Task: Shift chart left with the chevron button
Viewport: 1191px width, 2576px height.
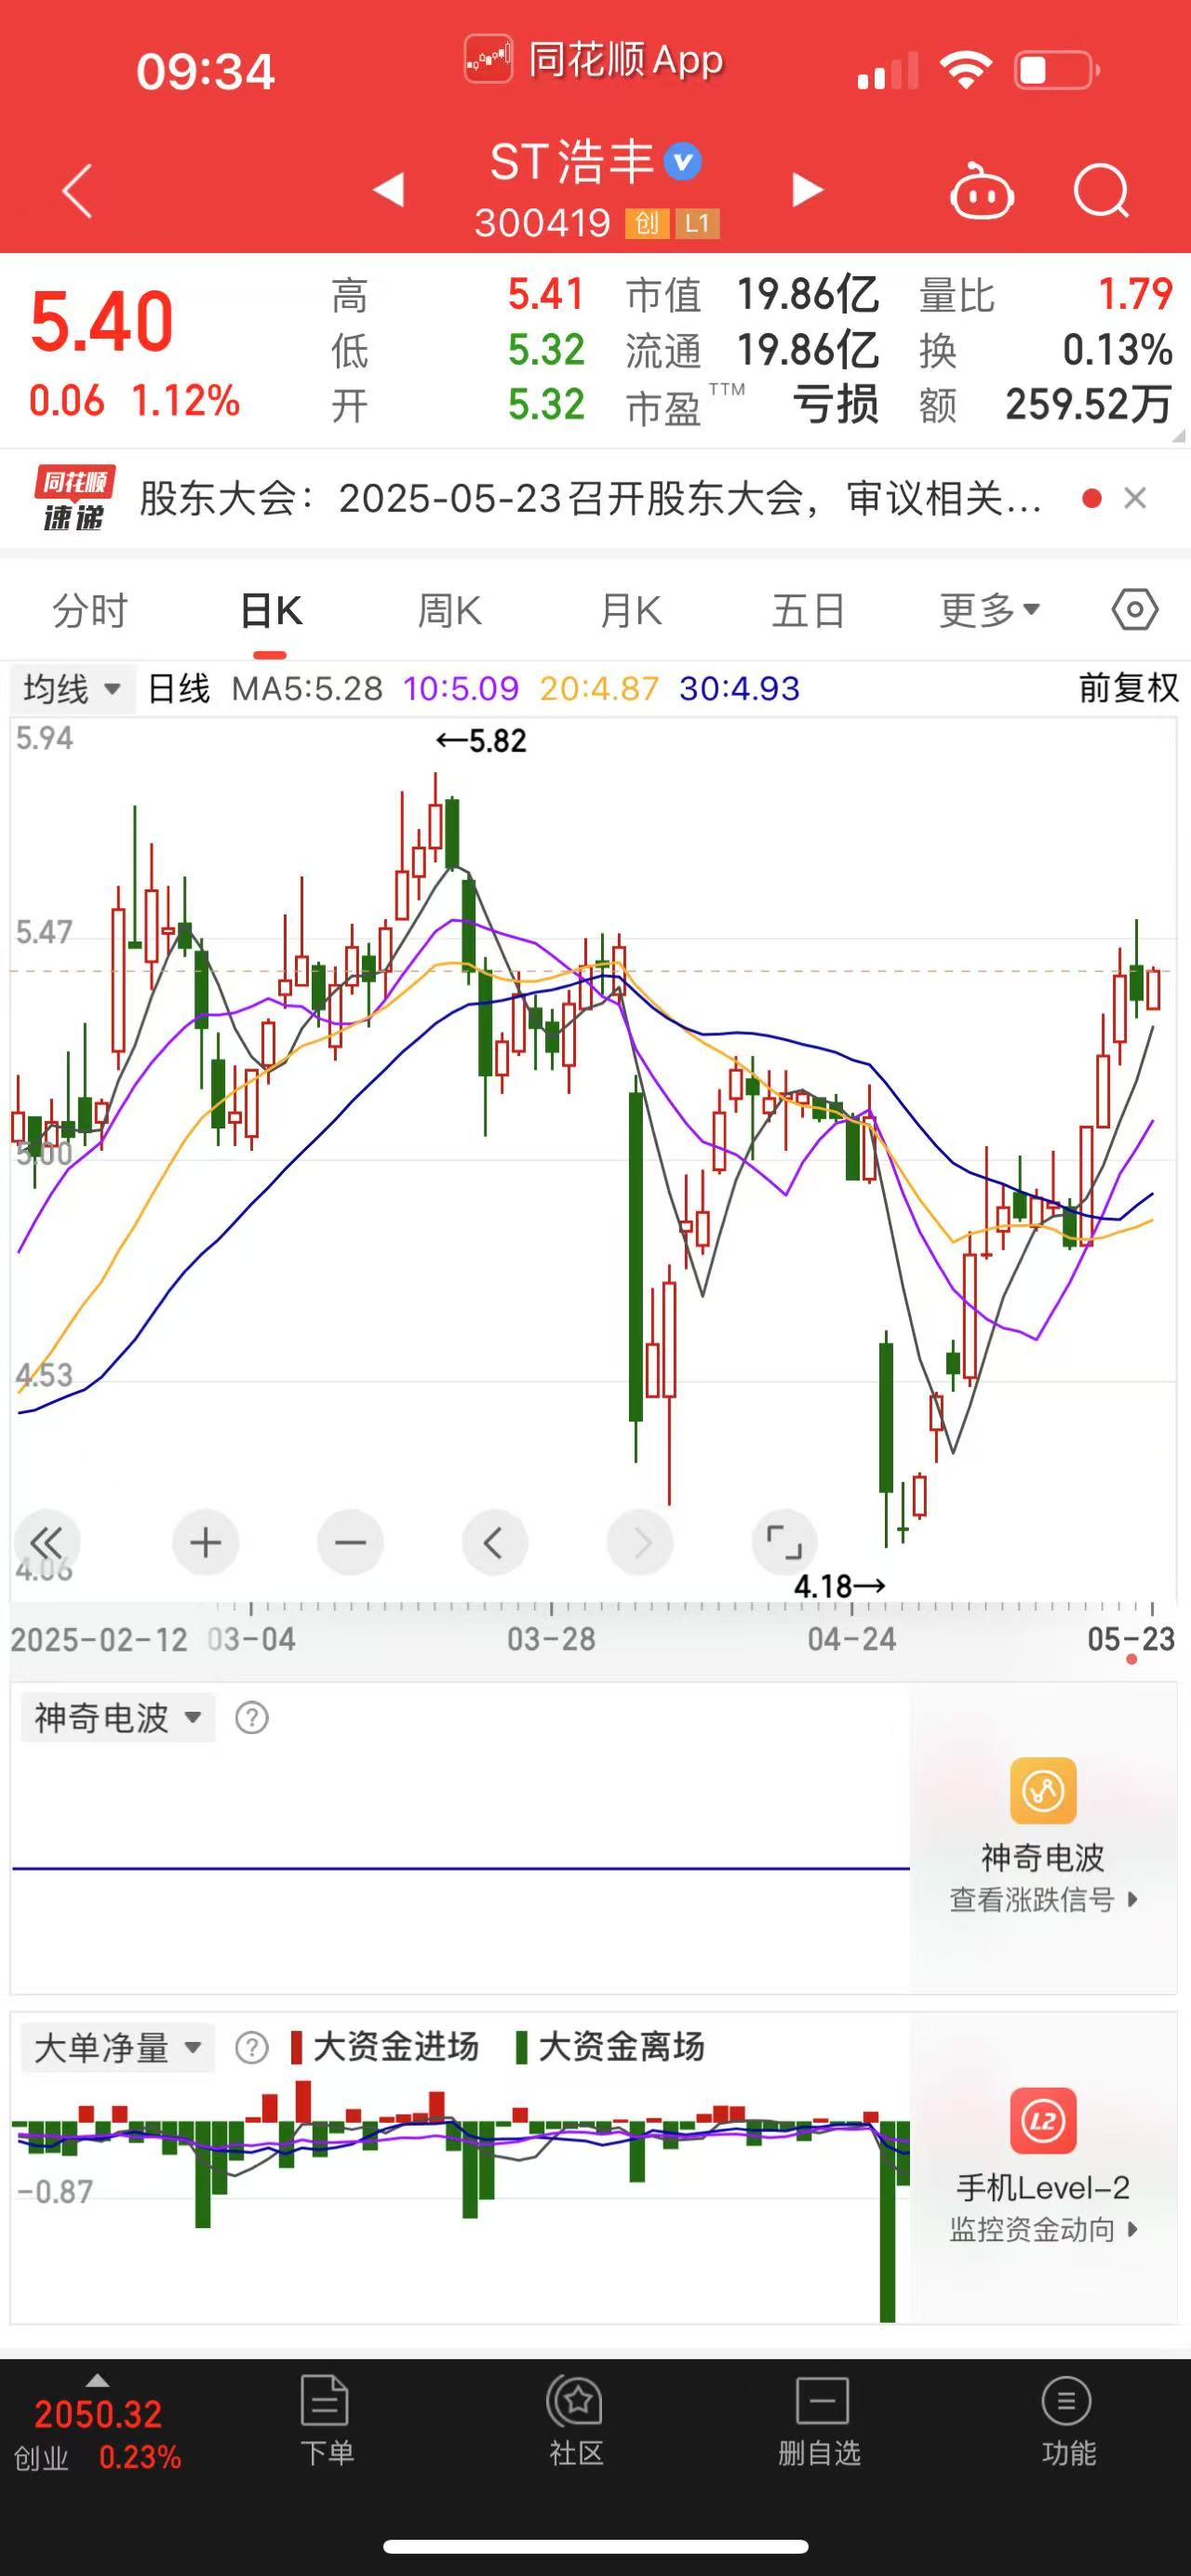Action: 495,1543
